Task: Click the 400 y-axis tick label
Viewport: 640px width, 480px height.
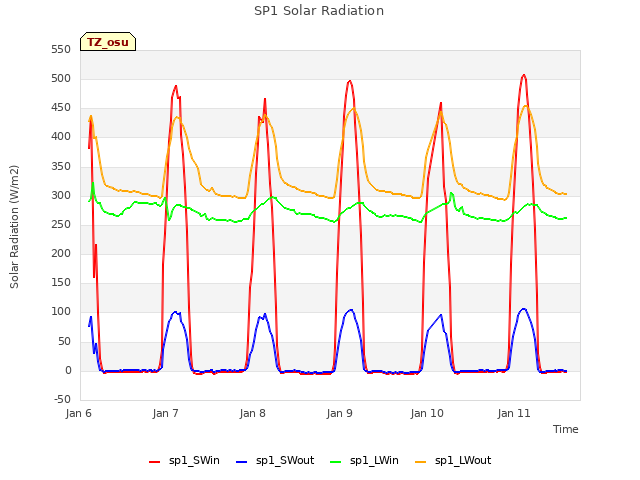Action: pos(61,137)
